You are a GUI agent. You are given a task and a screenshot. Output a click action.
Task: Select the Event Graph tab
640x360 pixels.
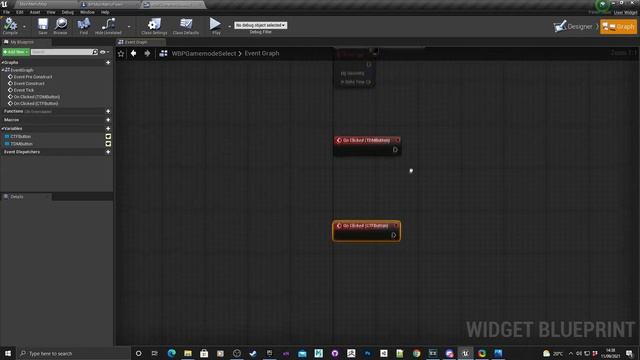pyautogui.click(x=141, y=42)
